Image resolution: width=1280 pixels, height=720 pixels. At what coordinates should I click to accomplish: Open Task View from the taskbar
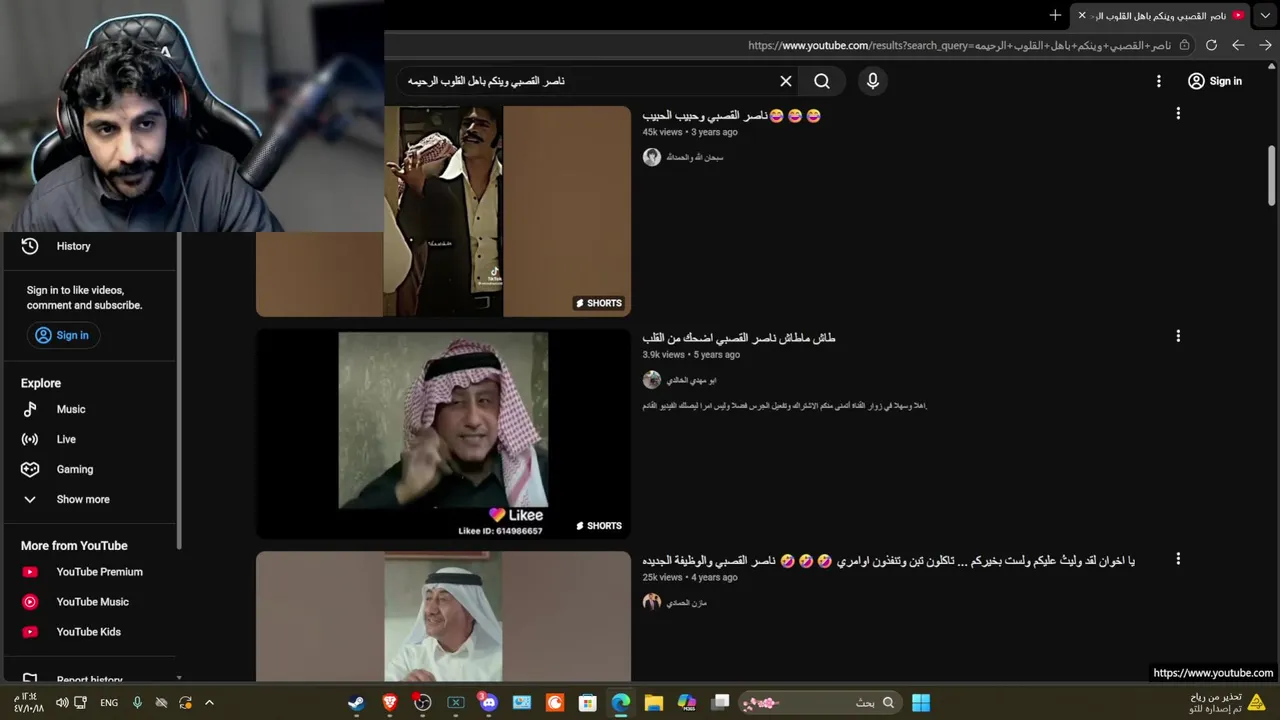click(x=720, y=702)
